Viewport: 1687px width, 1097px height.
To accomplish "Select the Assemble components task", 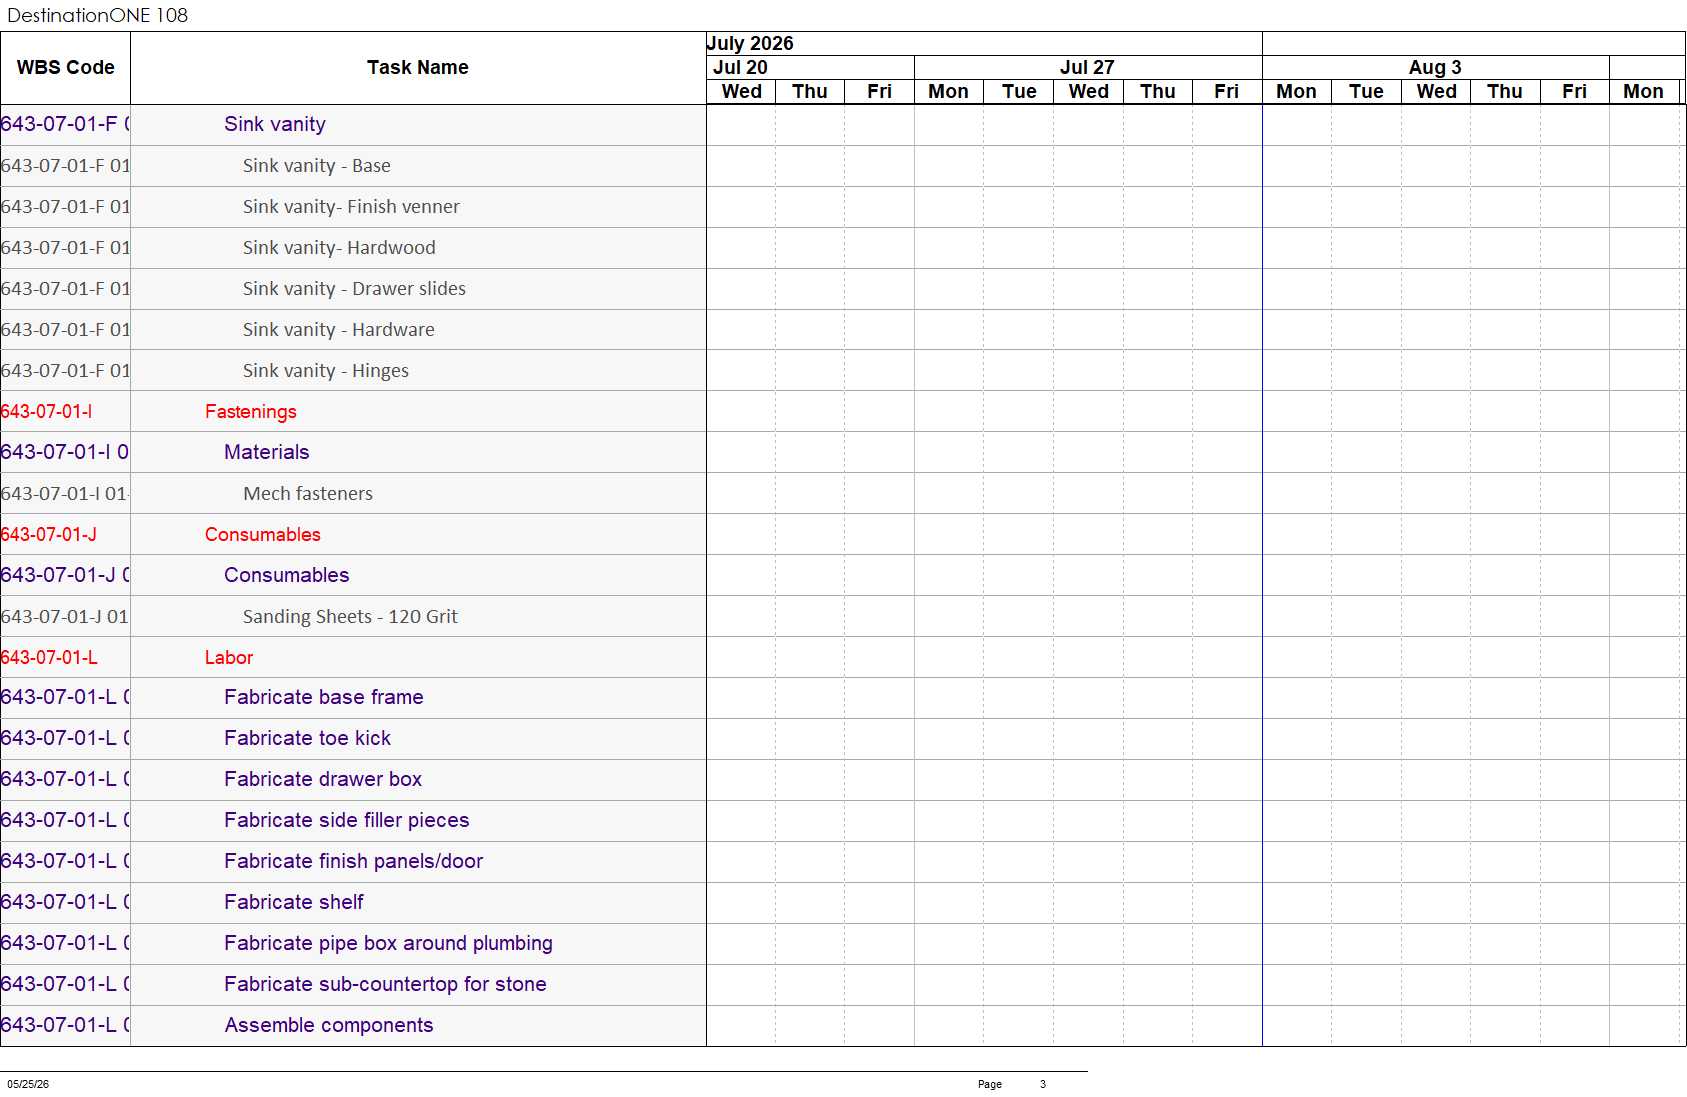I will tap(329, 1025).
